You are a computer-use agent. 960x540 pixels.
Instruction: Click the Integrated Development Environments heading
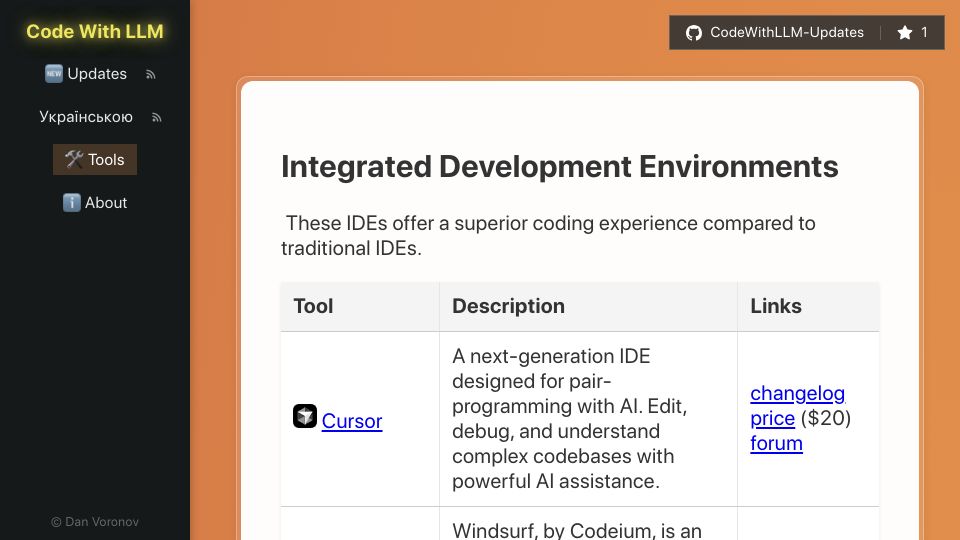[x=560, y=167]
